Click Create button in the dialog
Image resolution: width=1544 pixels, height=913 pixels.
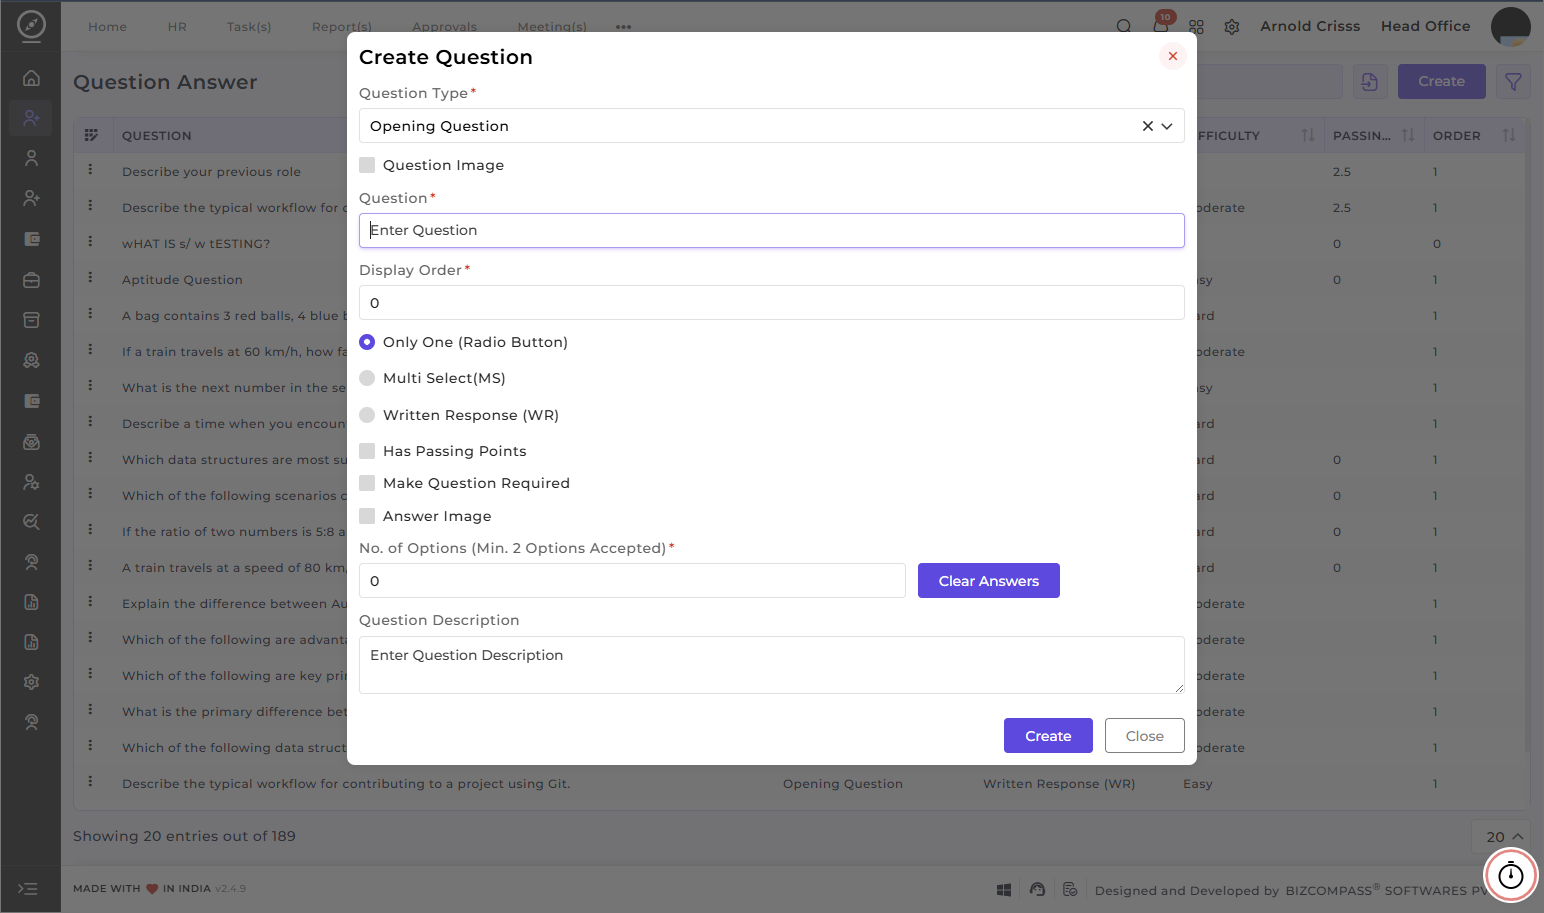click(x=1048, y=736)
